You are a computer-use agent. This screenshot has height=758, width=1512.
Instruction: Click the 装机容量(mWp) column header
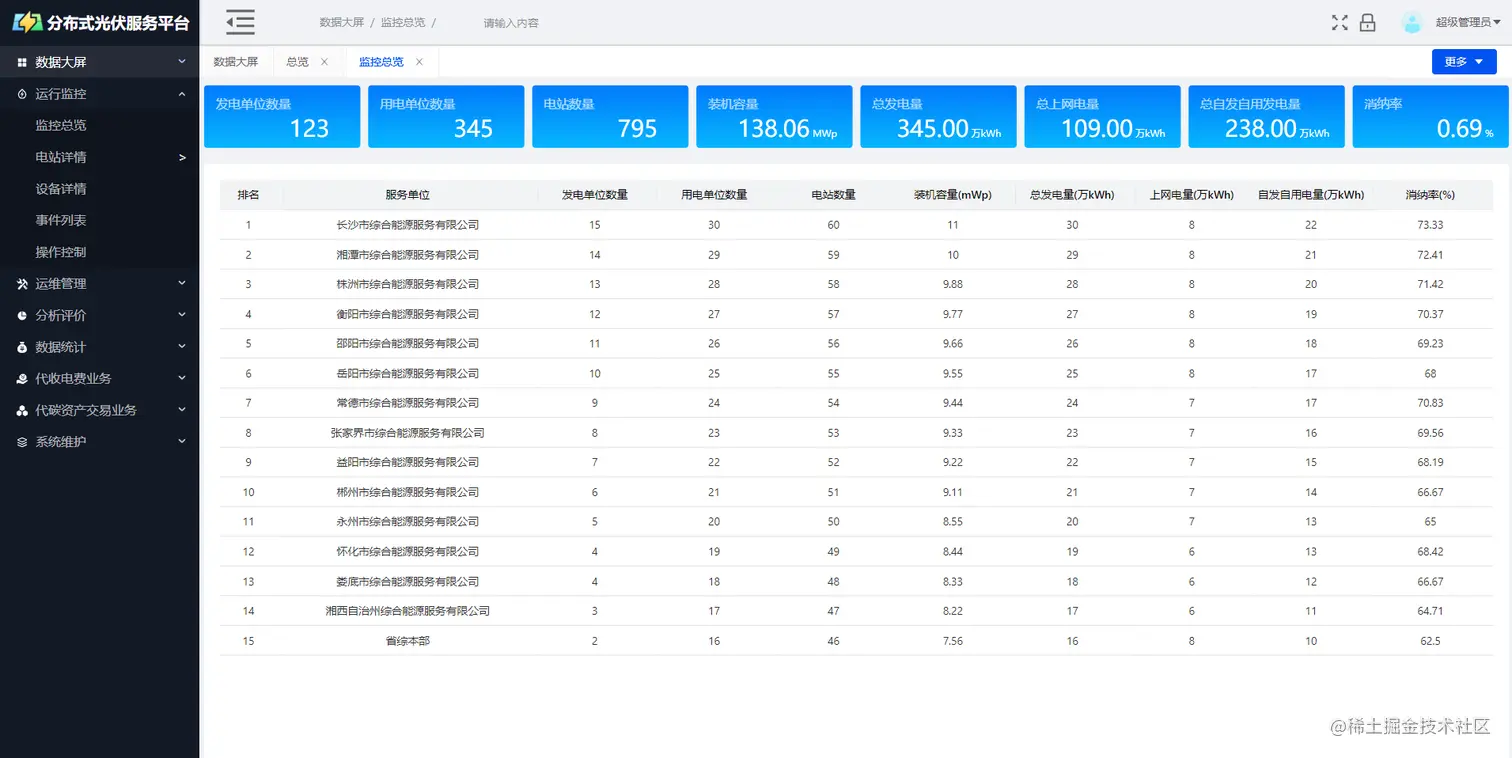coord(953,195)
